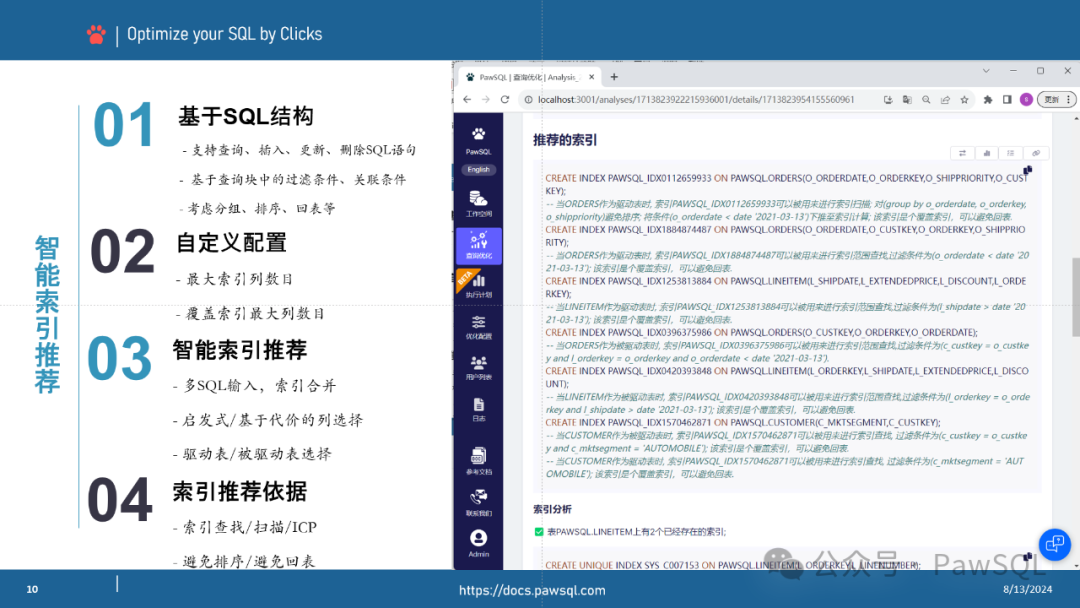The image size is (1080, 608).
Task: Click the translate page icon in address bar
Action: (x=907, y=100)
